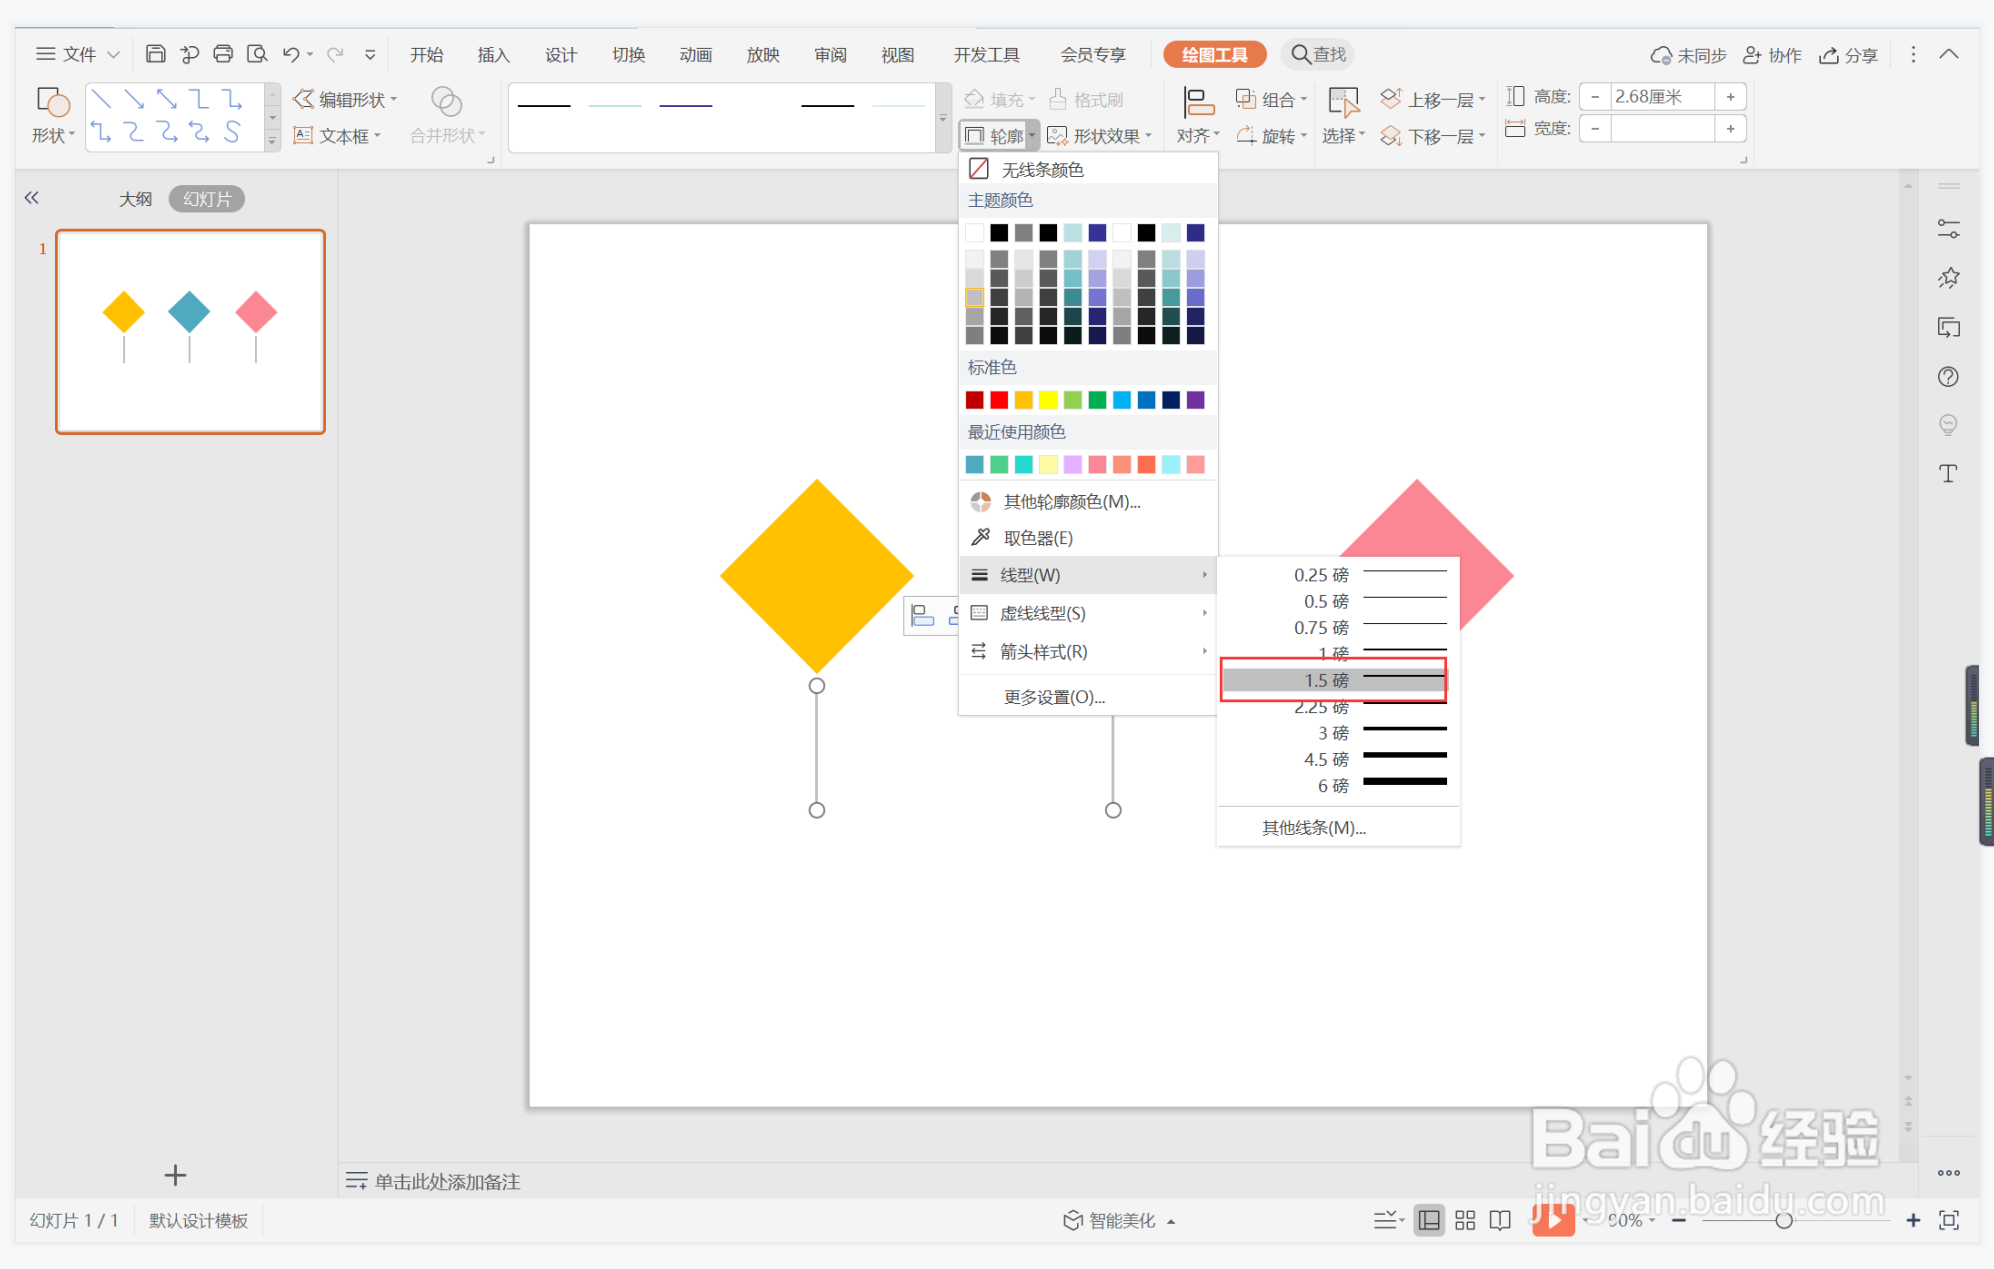The height and width of the screenshot is (1269, 1994).
Task: Start slideshow with orange play button
Action: [1552, 1219]
